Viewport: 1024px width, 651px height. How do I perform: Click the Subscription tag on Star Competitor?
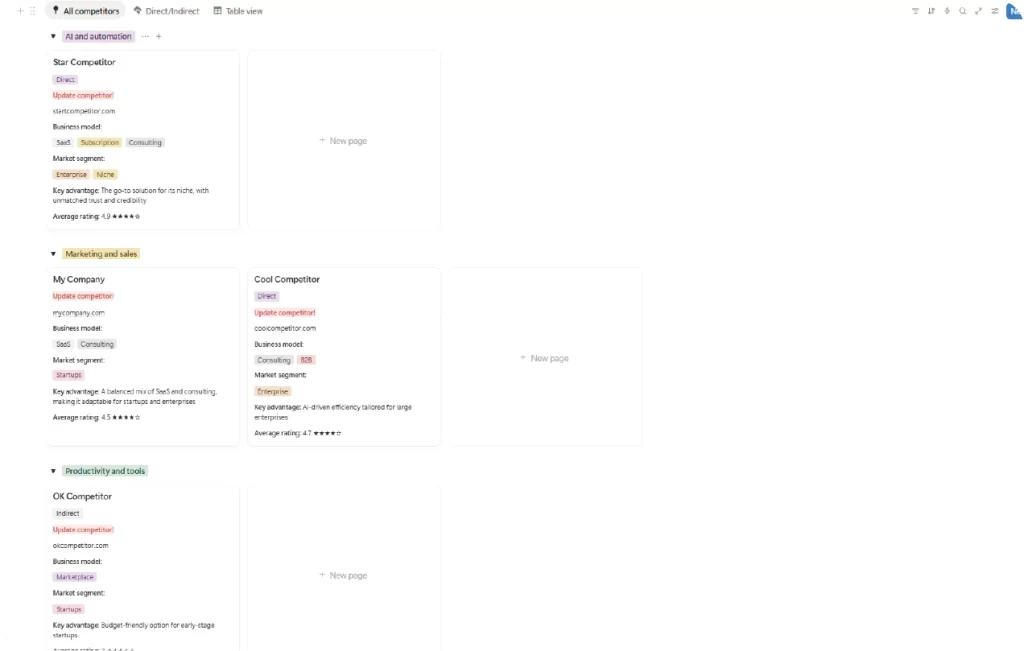pos(99,143)
